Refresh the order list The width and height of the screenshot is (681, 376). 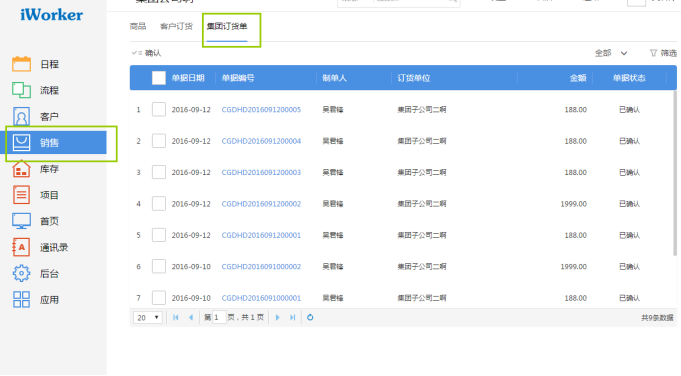coord(310,317)
